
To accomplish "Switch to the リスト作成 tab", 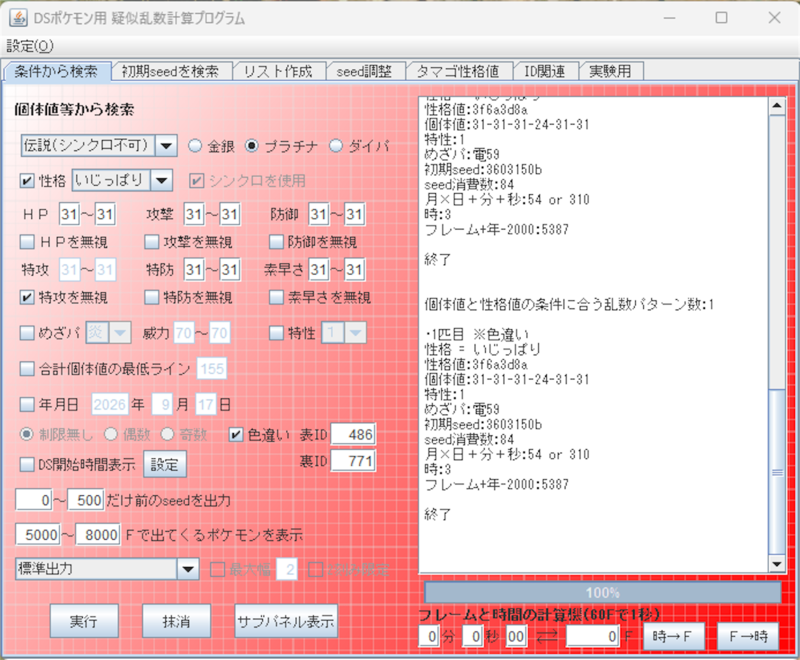I will tap(278, 71).
